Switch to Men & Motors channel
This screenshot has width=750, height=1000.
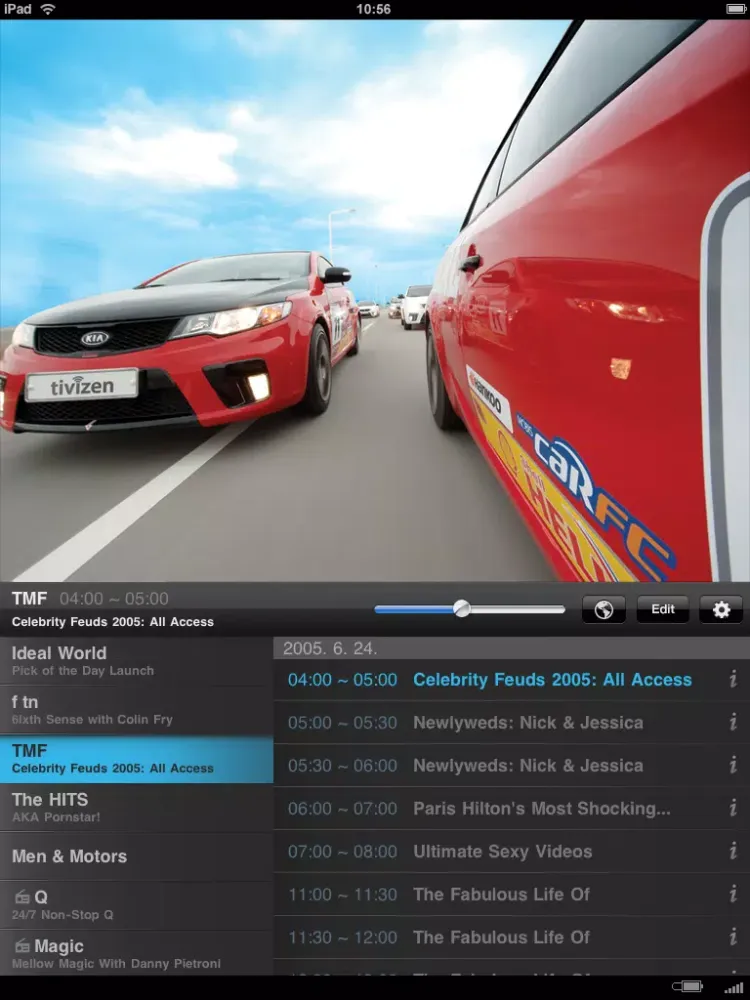[136, 856]
